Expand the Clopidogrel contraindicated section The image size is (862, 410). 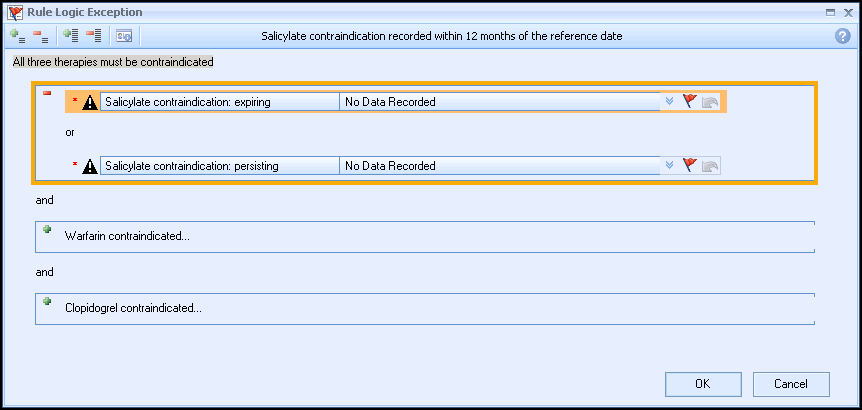[47, 301]
